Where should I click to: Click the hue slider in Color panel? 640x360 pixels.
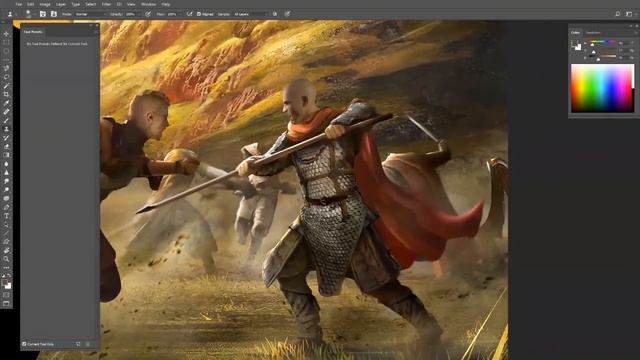pyautogui.click(x=603, y=42)
